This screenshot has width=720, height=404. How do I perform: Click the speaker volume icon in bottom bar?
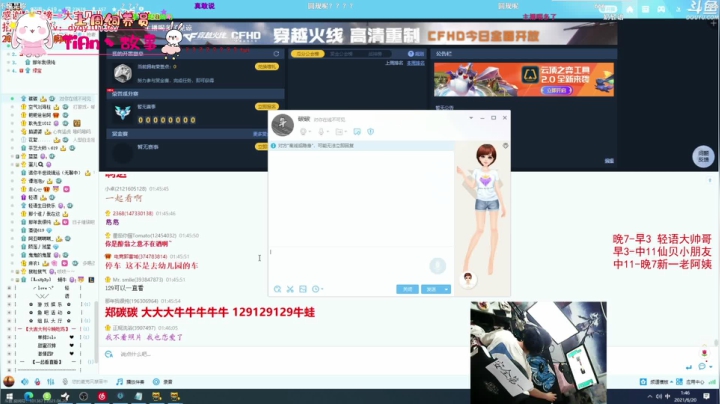[24, 382]
